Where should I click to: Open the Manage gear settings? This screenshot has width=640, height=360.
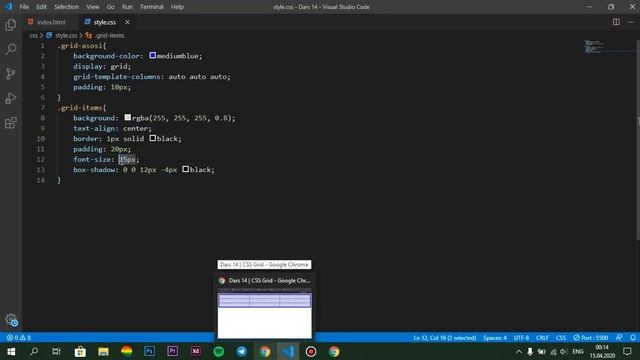[11, 320]
